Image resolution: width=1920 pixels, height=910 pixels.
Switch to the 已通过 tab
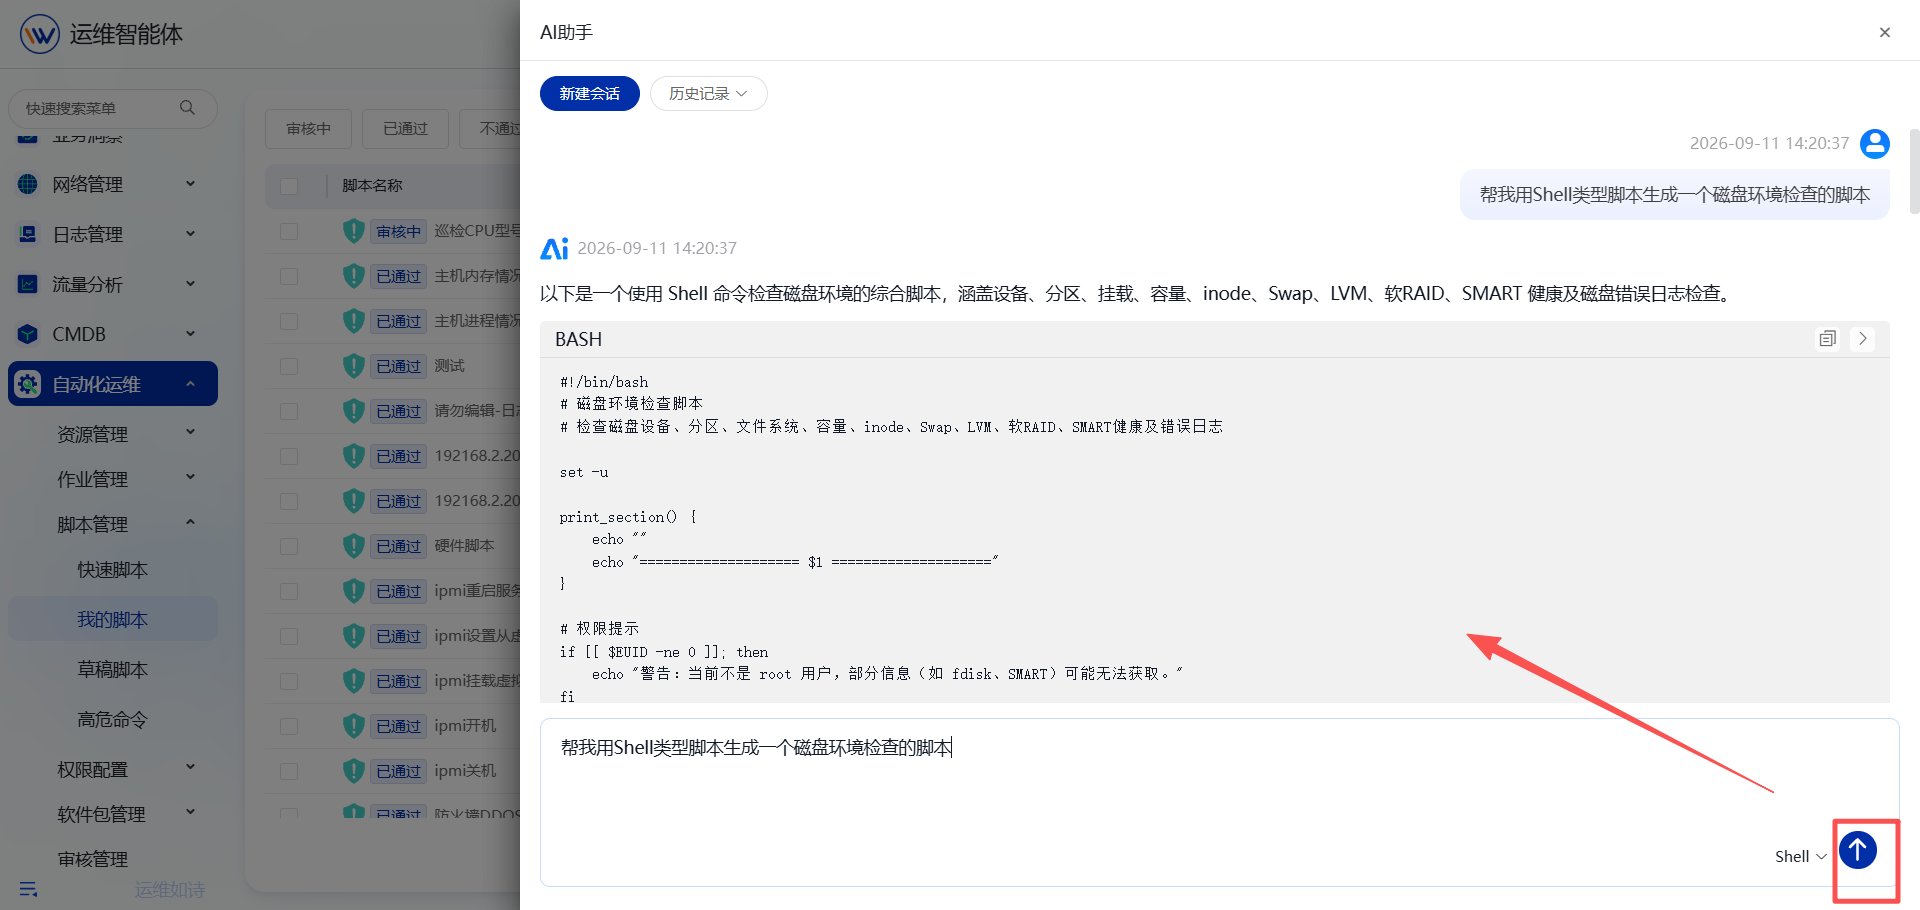405,129
